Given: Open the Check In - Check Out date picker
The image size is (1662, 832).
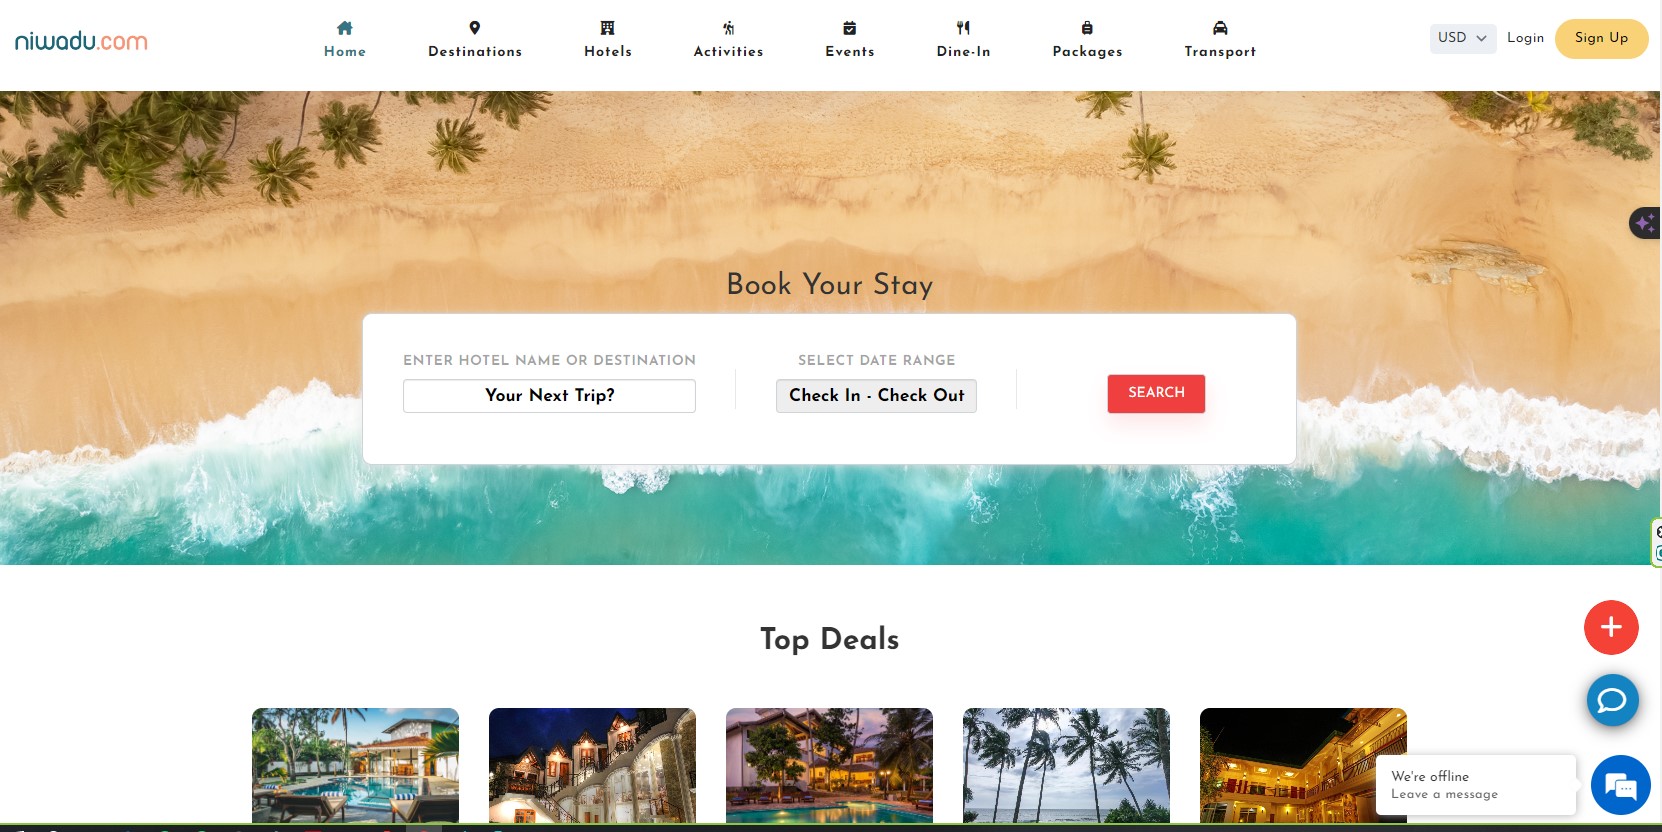Looking at the screenshot, I should click(876, 395).
